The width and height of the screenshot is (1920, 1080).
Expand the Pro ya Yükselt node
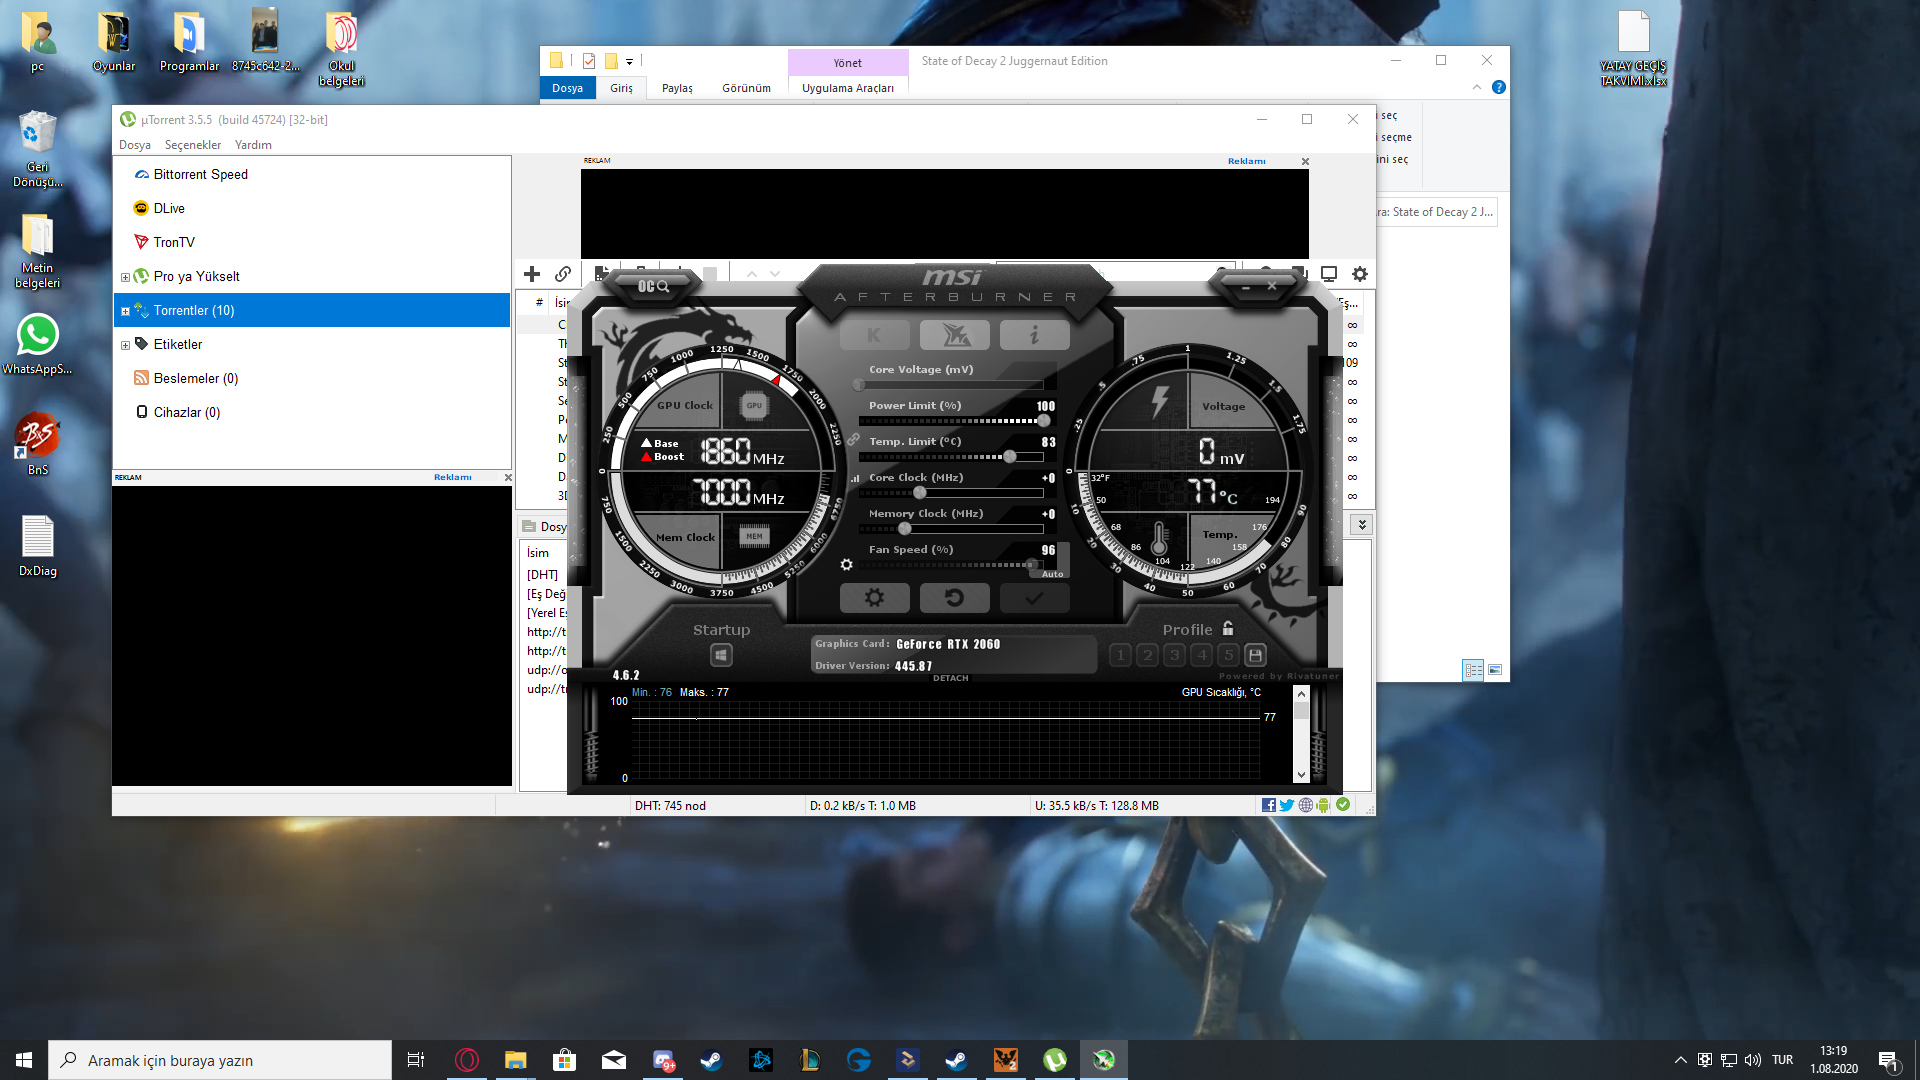click(x=125, y=277)
